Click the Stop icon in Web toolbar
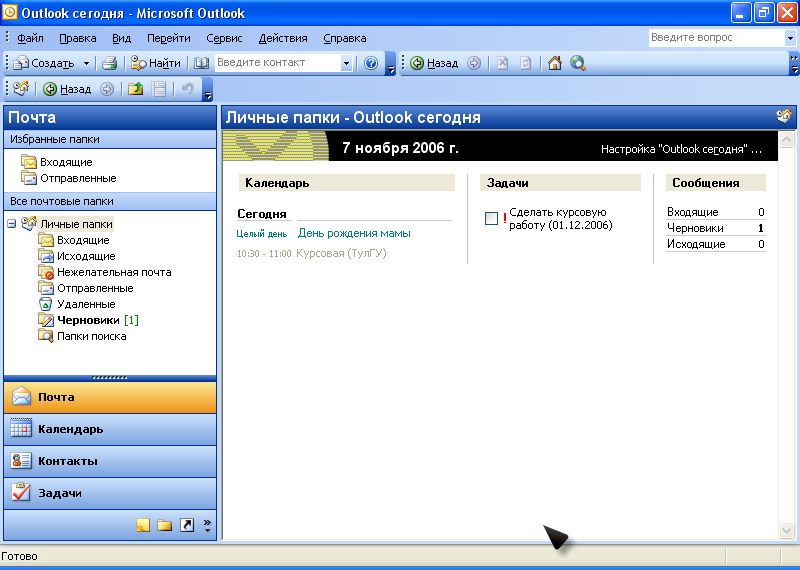Screen dimensions: 800x570 point(503,63)
